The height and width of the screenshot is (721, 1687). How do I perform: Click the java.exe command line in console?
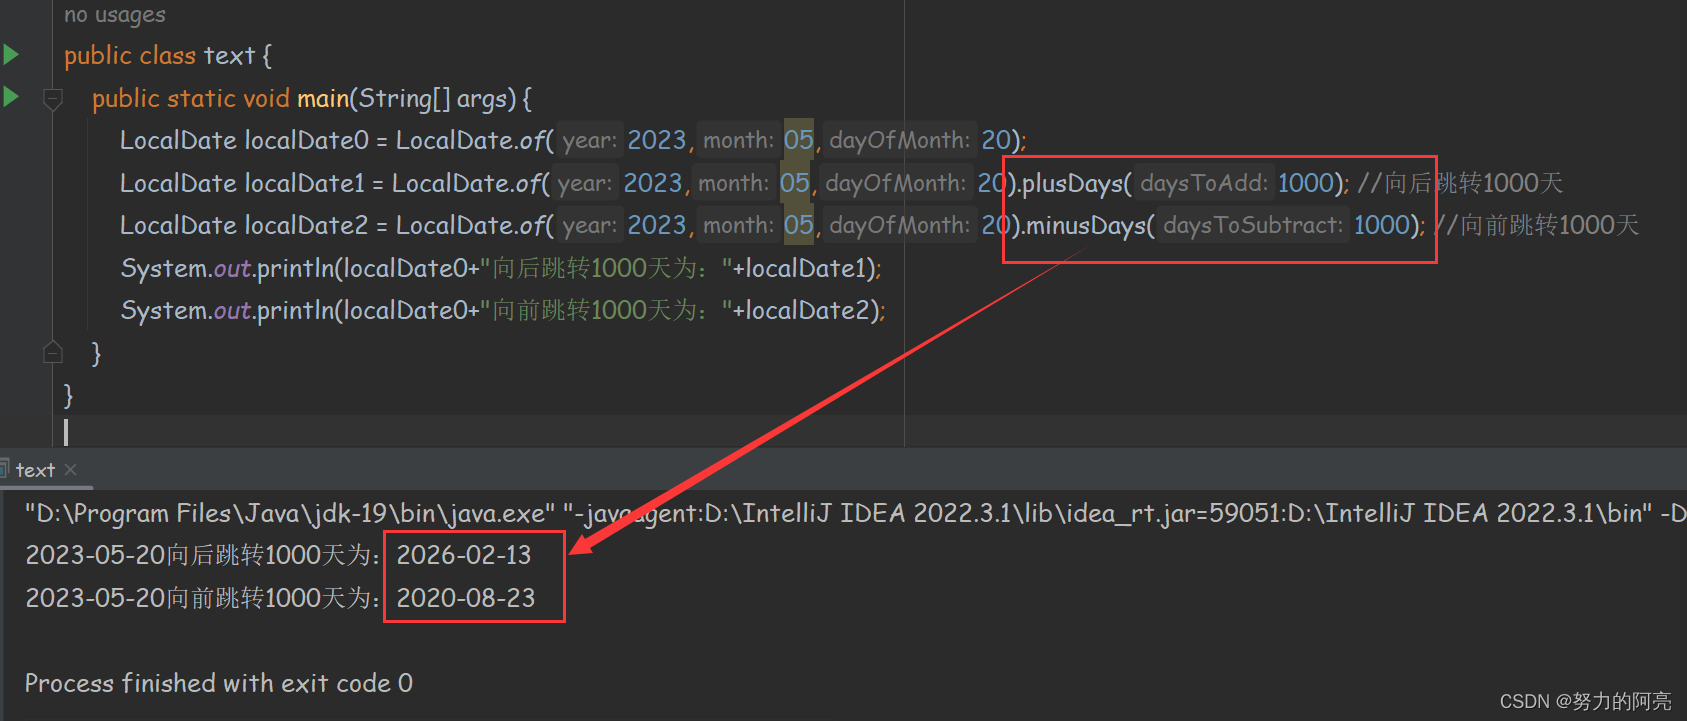855,513
